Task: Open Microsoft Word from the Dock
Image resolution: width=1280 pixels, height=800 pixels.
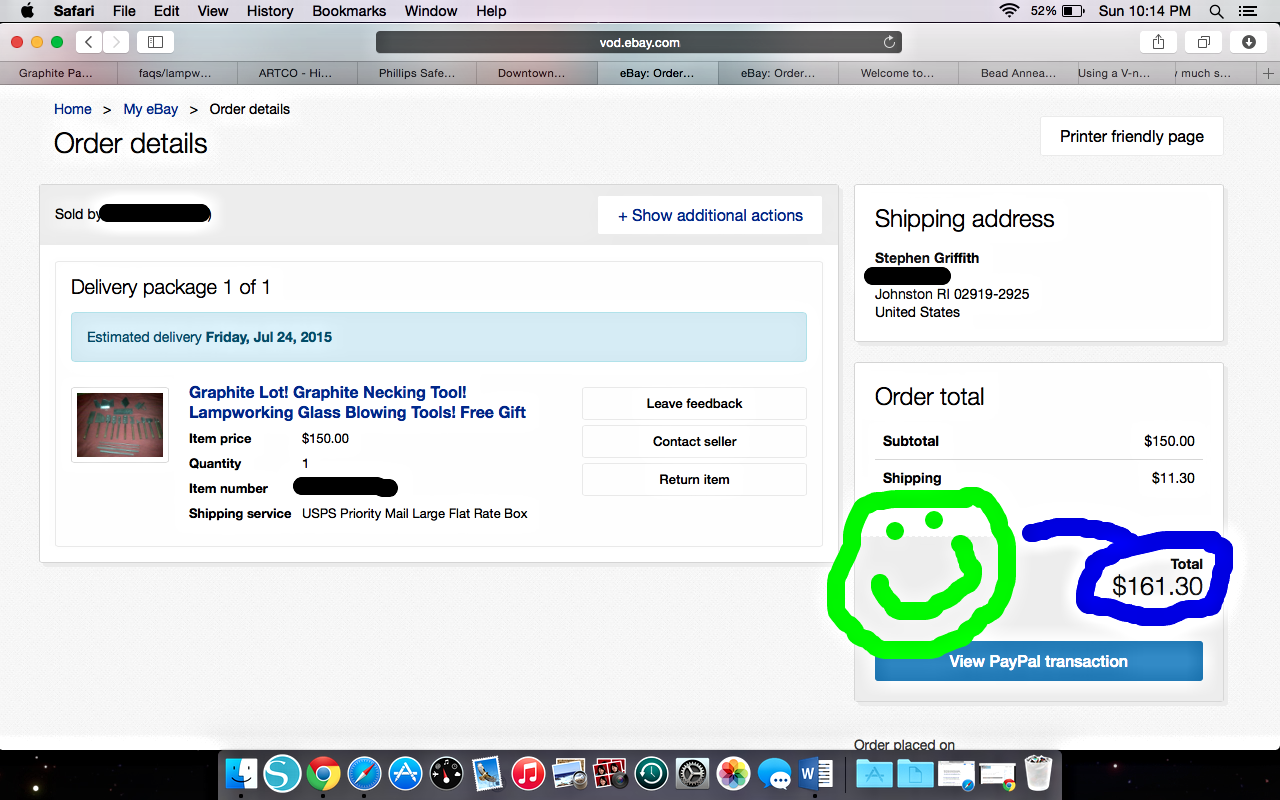Action: tap(816, 773)
